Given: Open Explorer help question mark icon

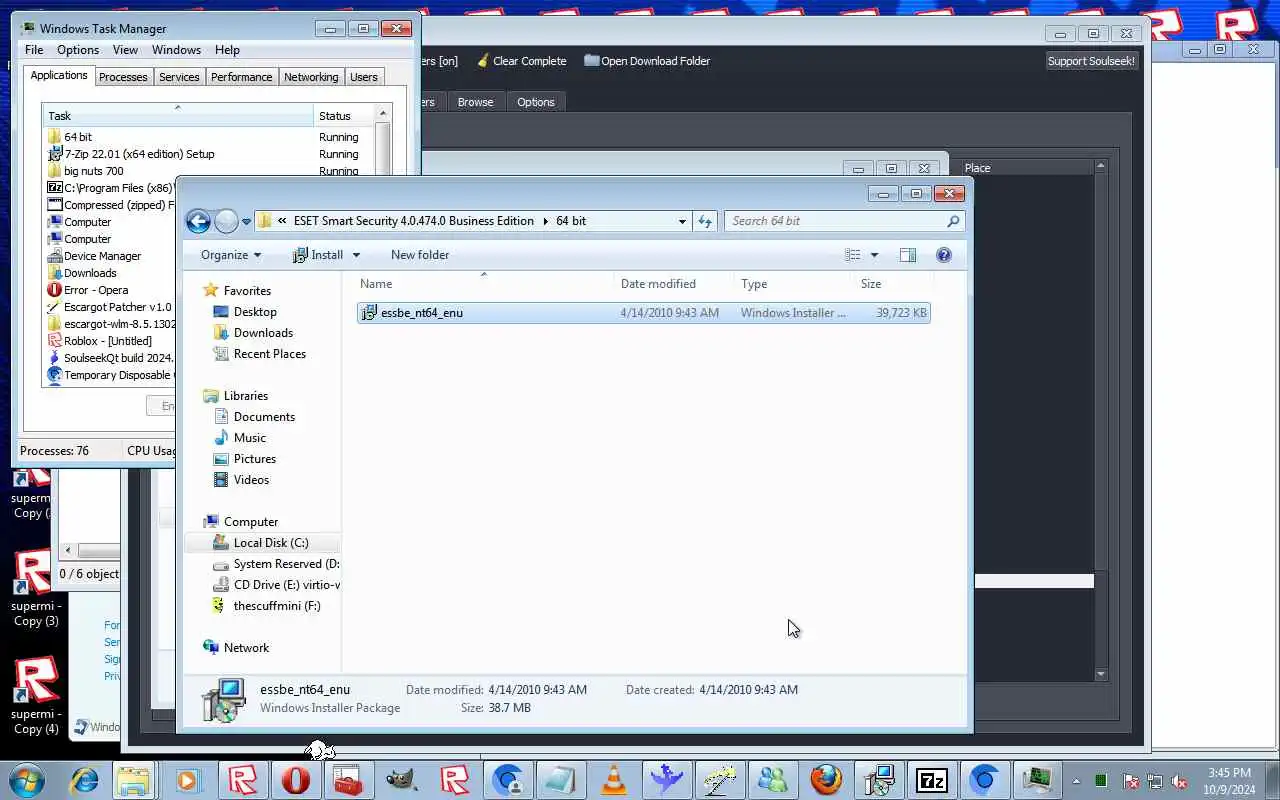Looking at the screenshot, I should (943, 255).
